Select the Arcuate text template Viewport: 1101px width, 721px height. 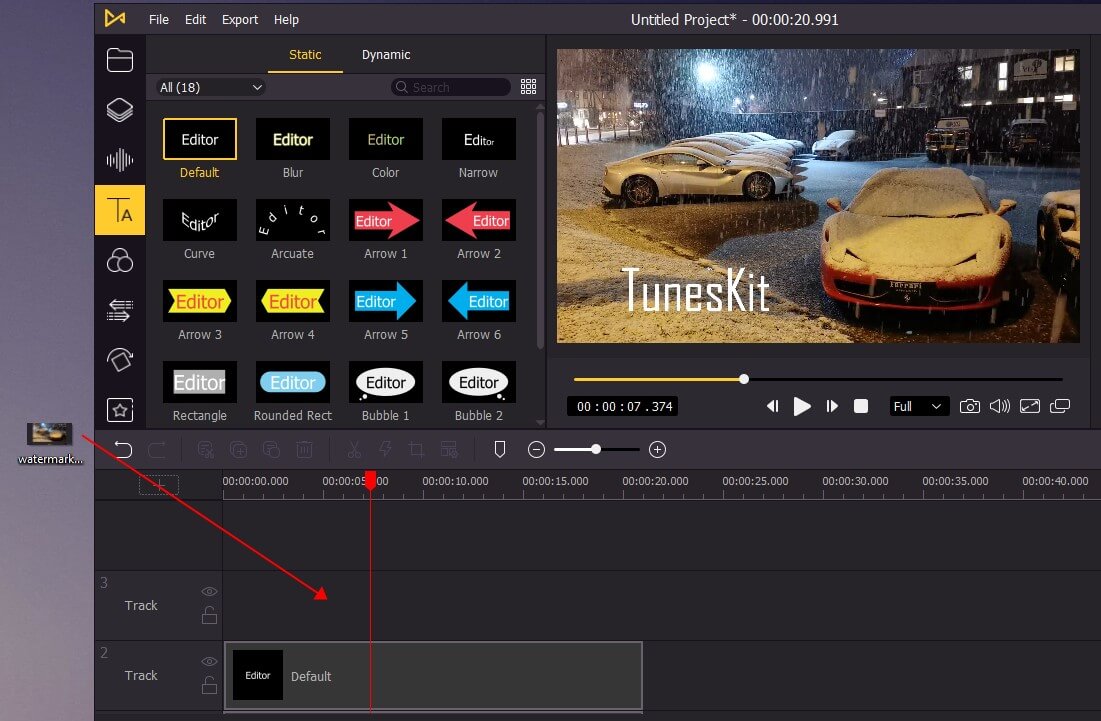[293, 230]
